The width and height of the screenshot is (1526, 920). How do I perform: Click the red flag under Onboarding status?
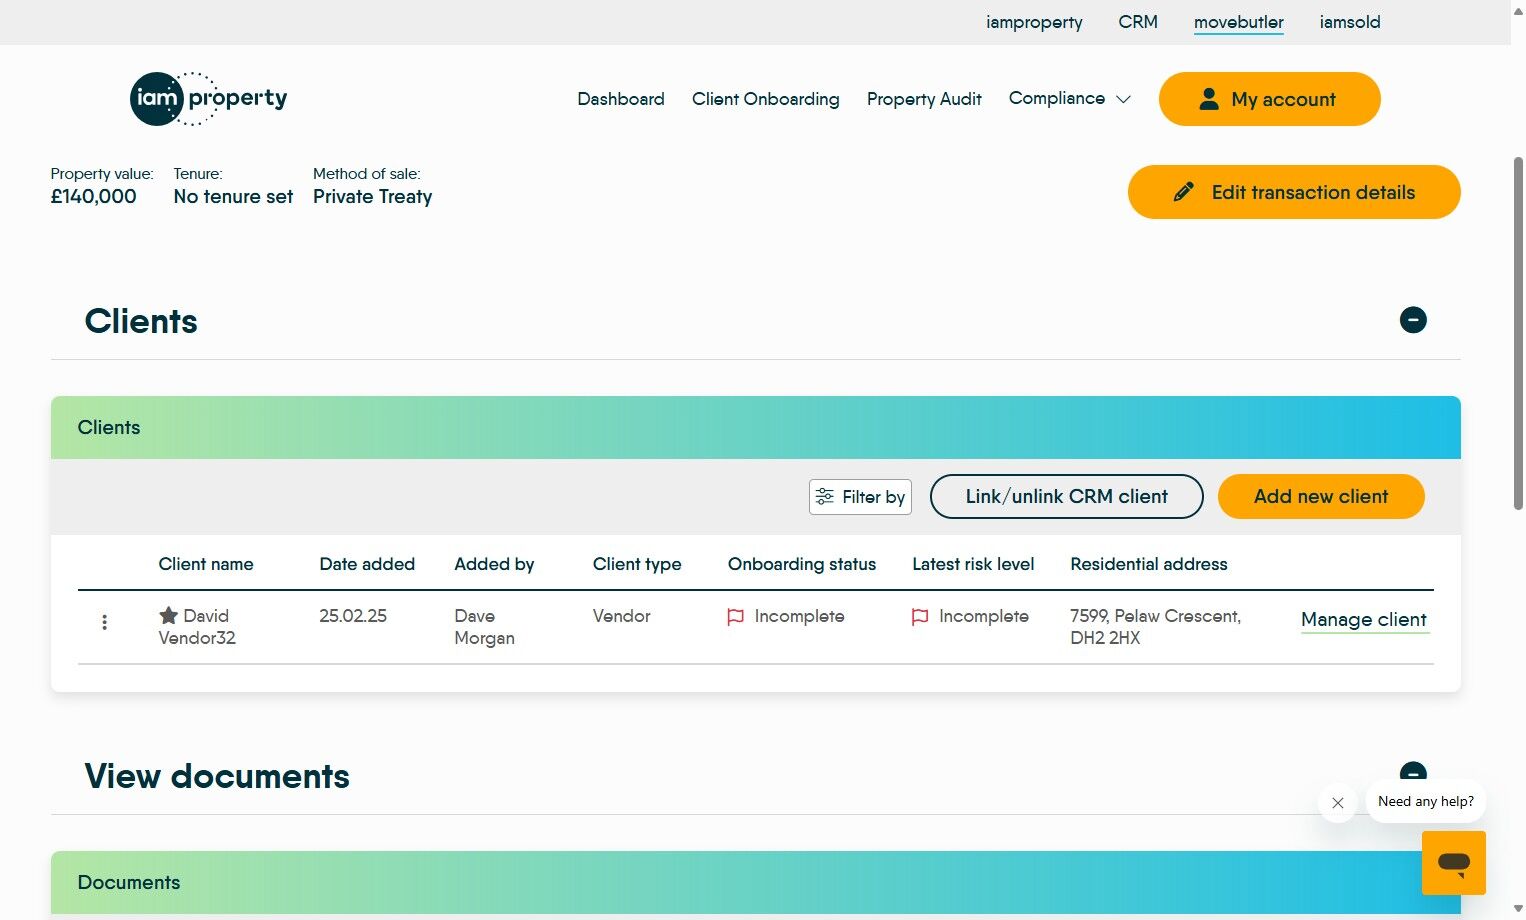(735, 617)
